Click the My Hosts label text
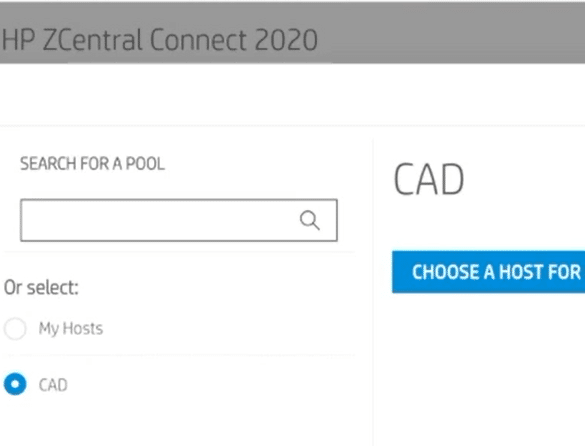Image resolution: width=585 pixels, height=446 pixels. coord(71,329)
